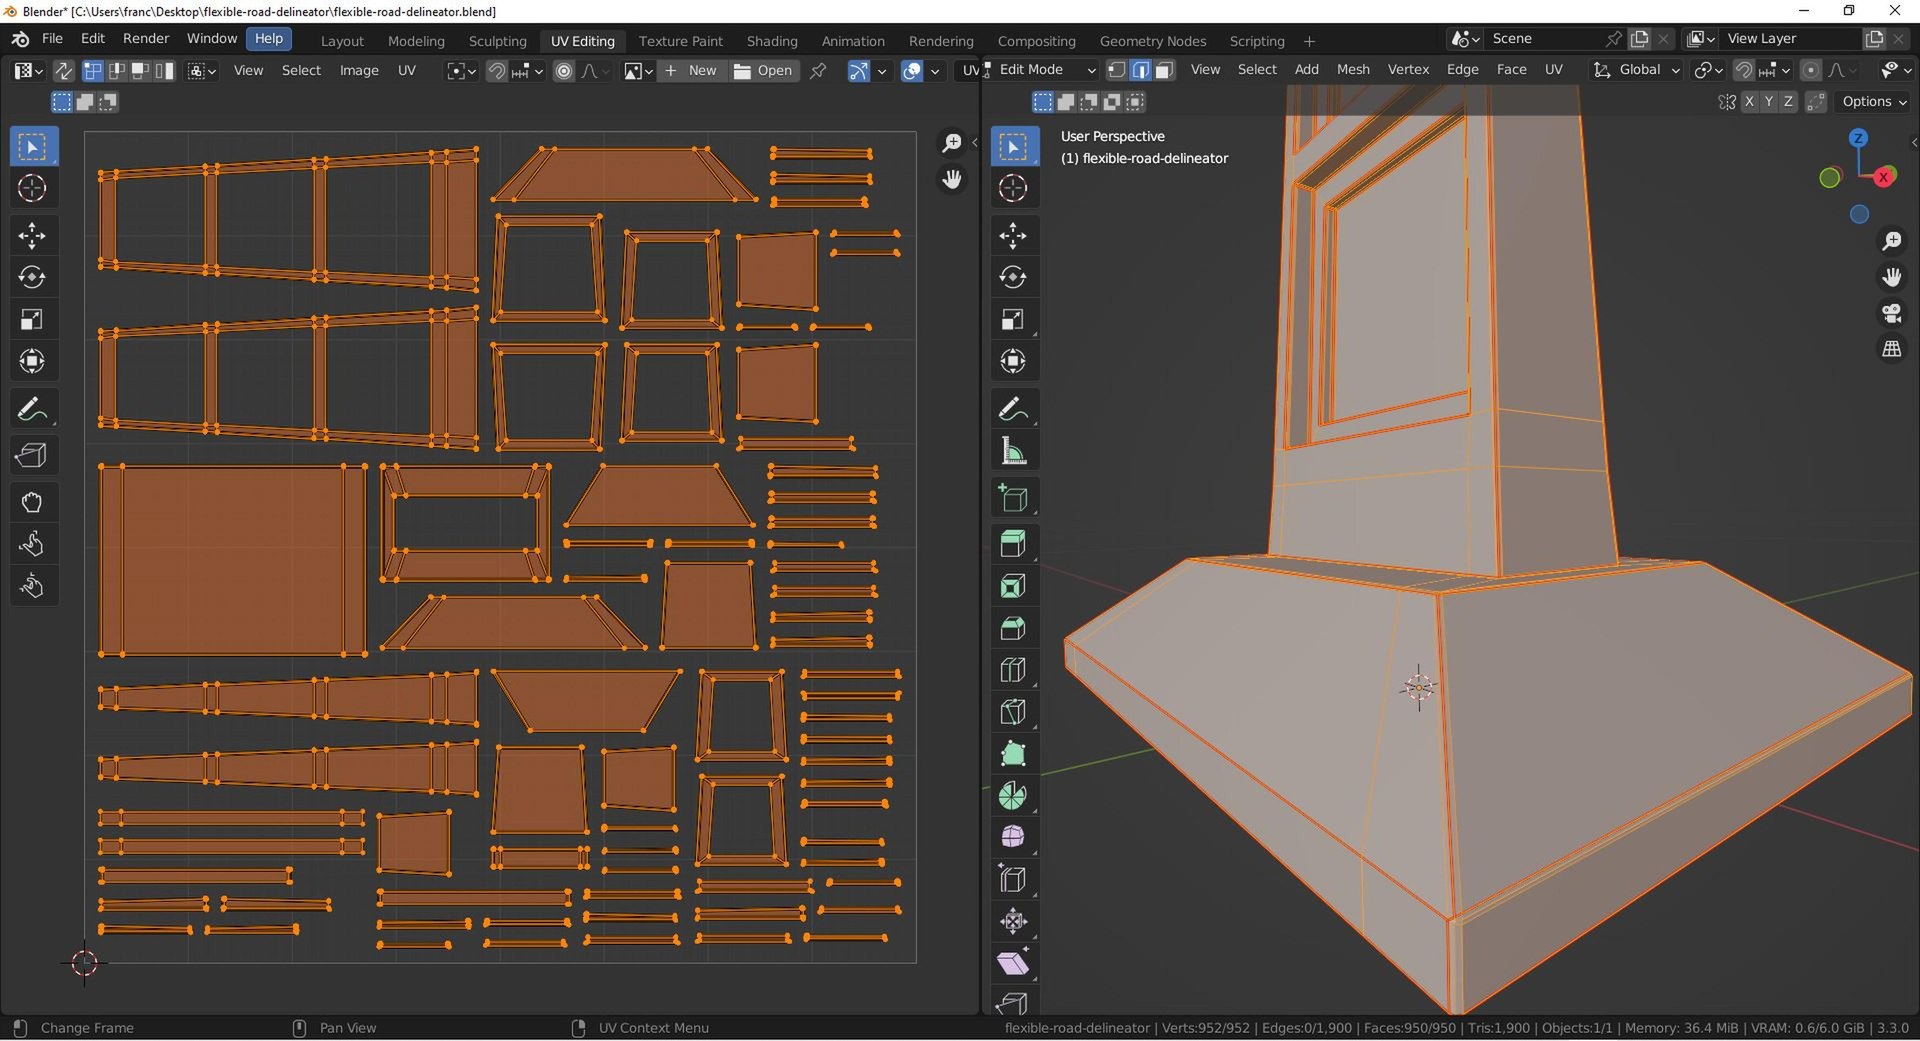This screenshot has height=1041, width=1920.
Task: Toggle X axis mirror option
Action: pyautogui.click(x=1749, y=102)
